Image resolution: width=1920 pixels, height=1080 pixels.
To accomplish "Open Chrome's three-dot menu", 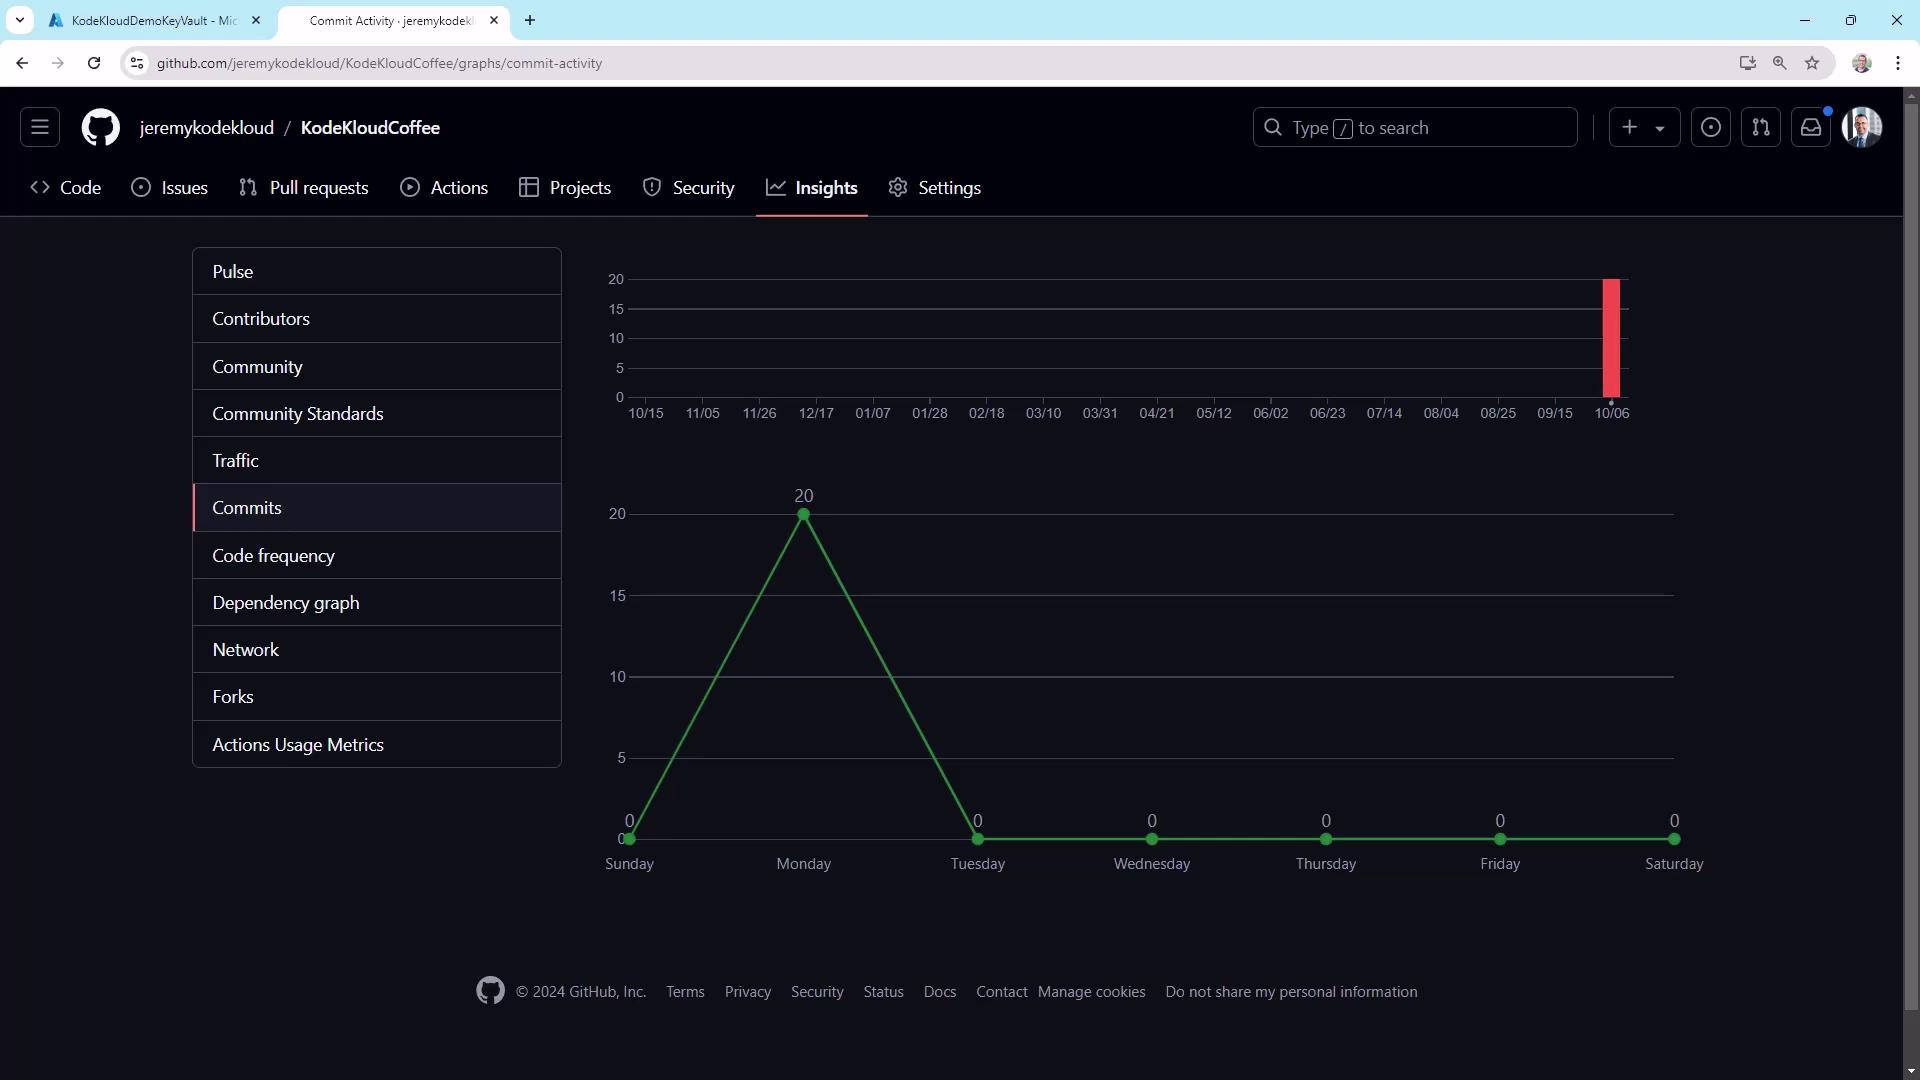I will pos(1897,63).
